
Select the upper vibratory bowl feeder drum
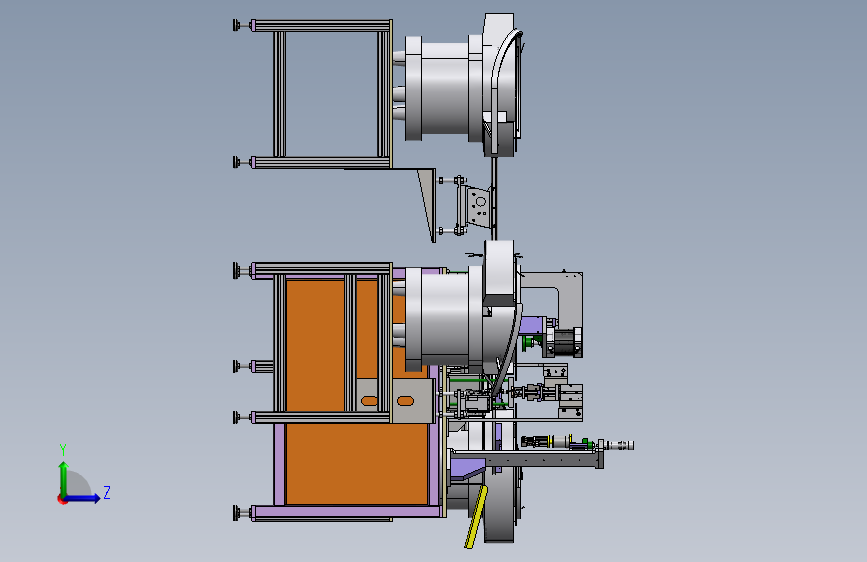(445, 89)
